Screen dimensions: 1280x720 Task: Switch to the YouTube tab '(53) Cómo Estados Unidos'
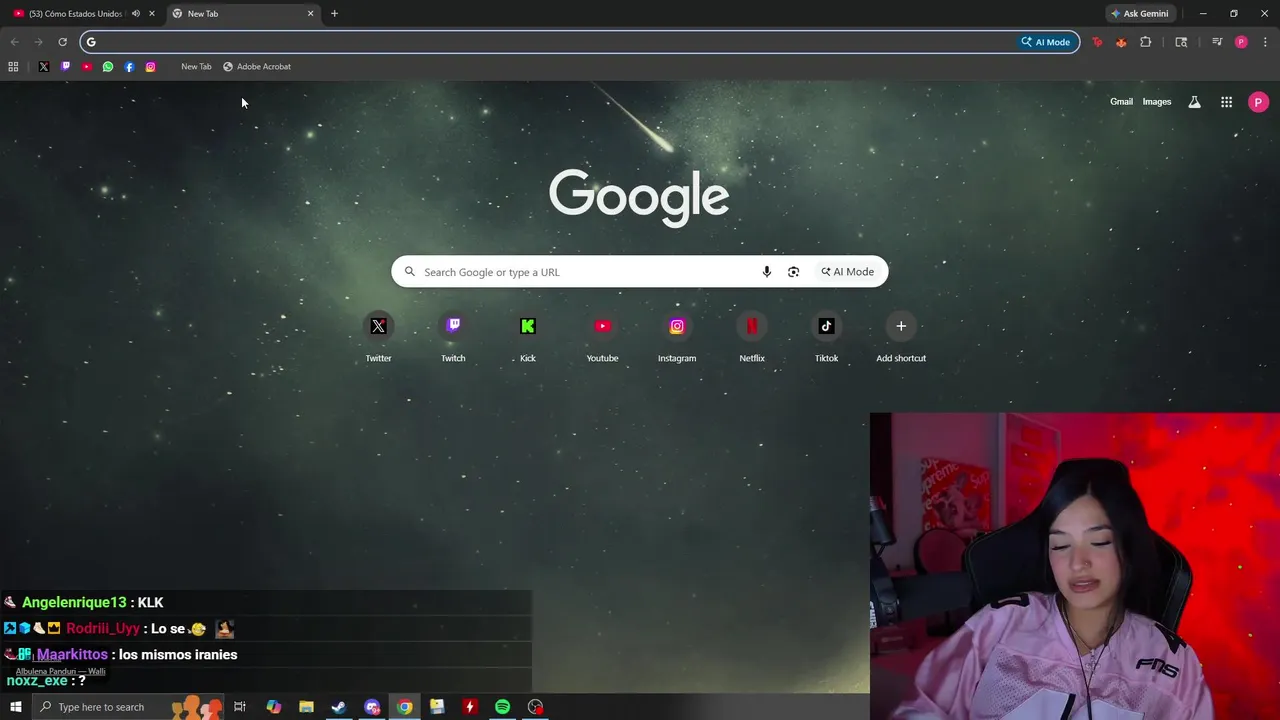pos(76,14)
